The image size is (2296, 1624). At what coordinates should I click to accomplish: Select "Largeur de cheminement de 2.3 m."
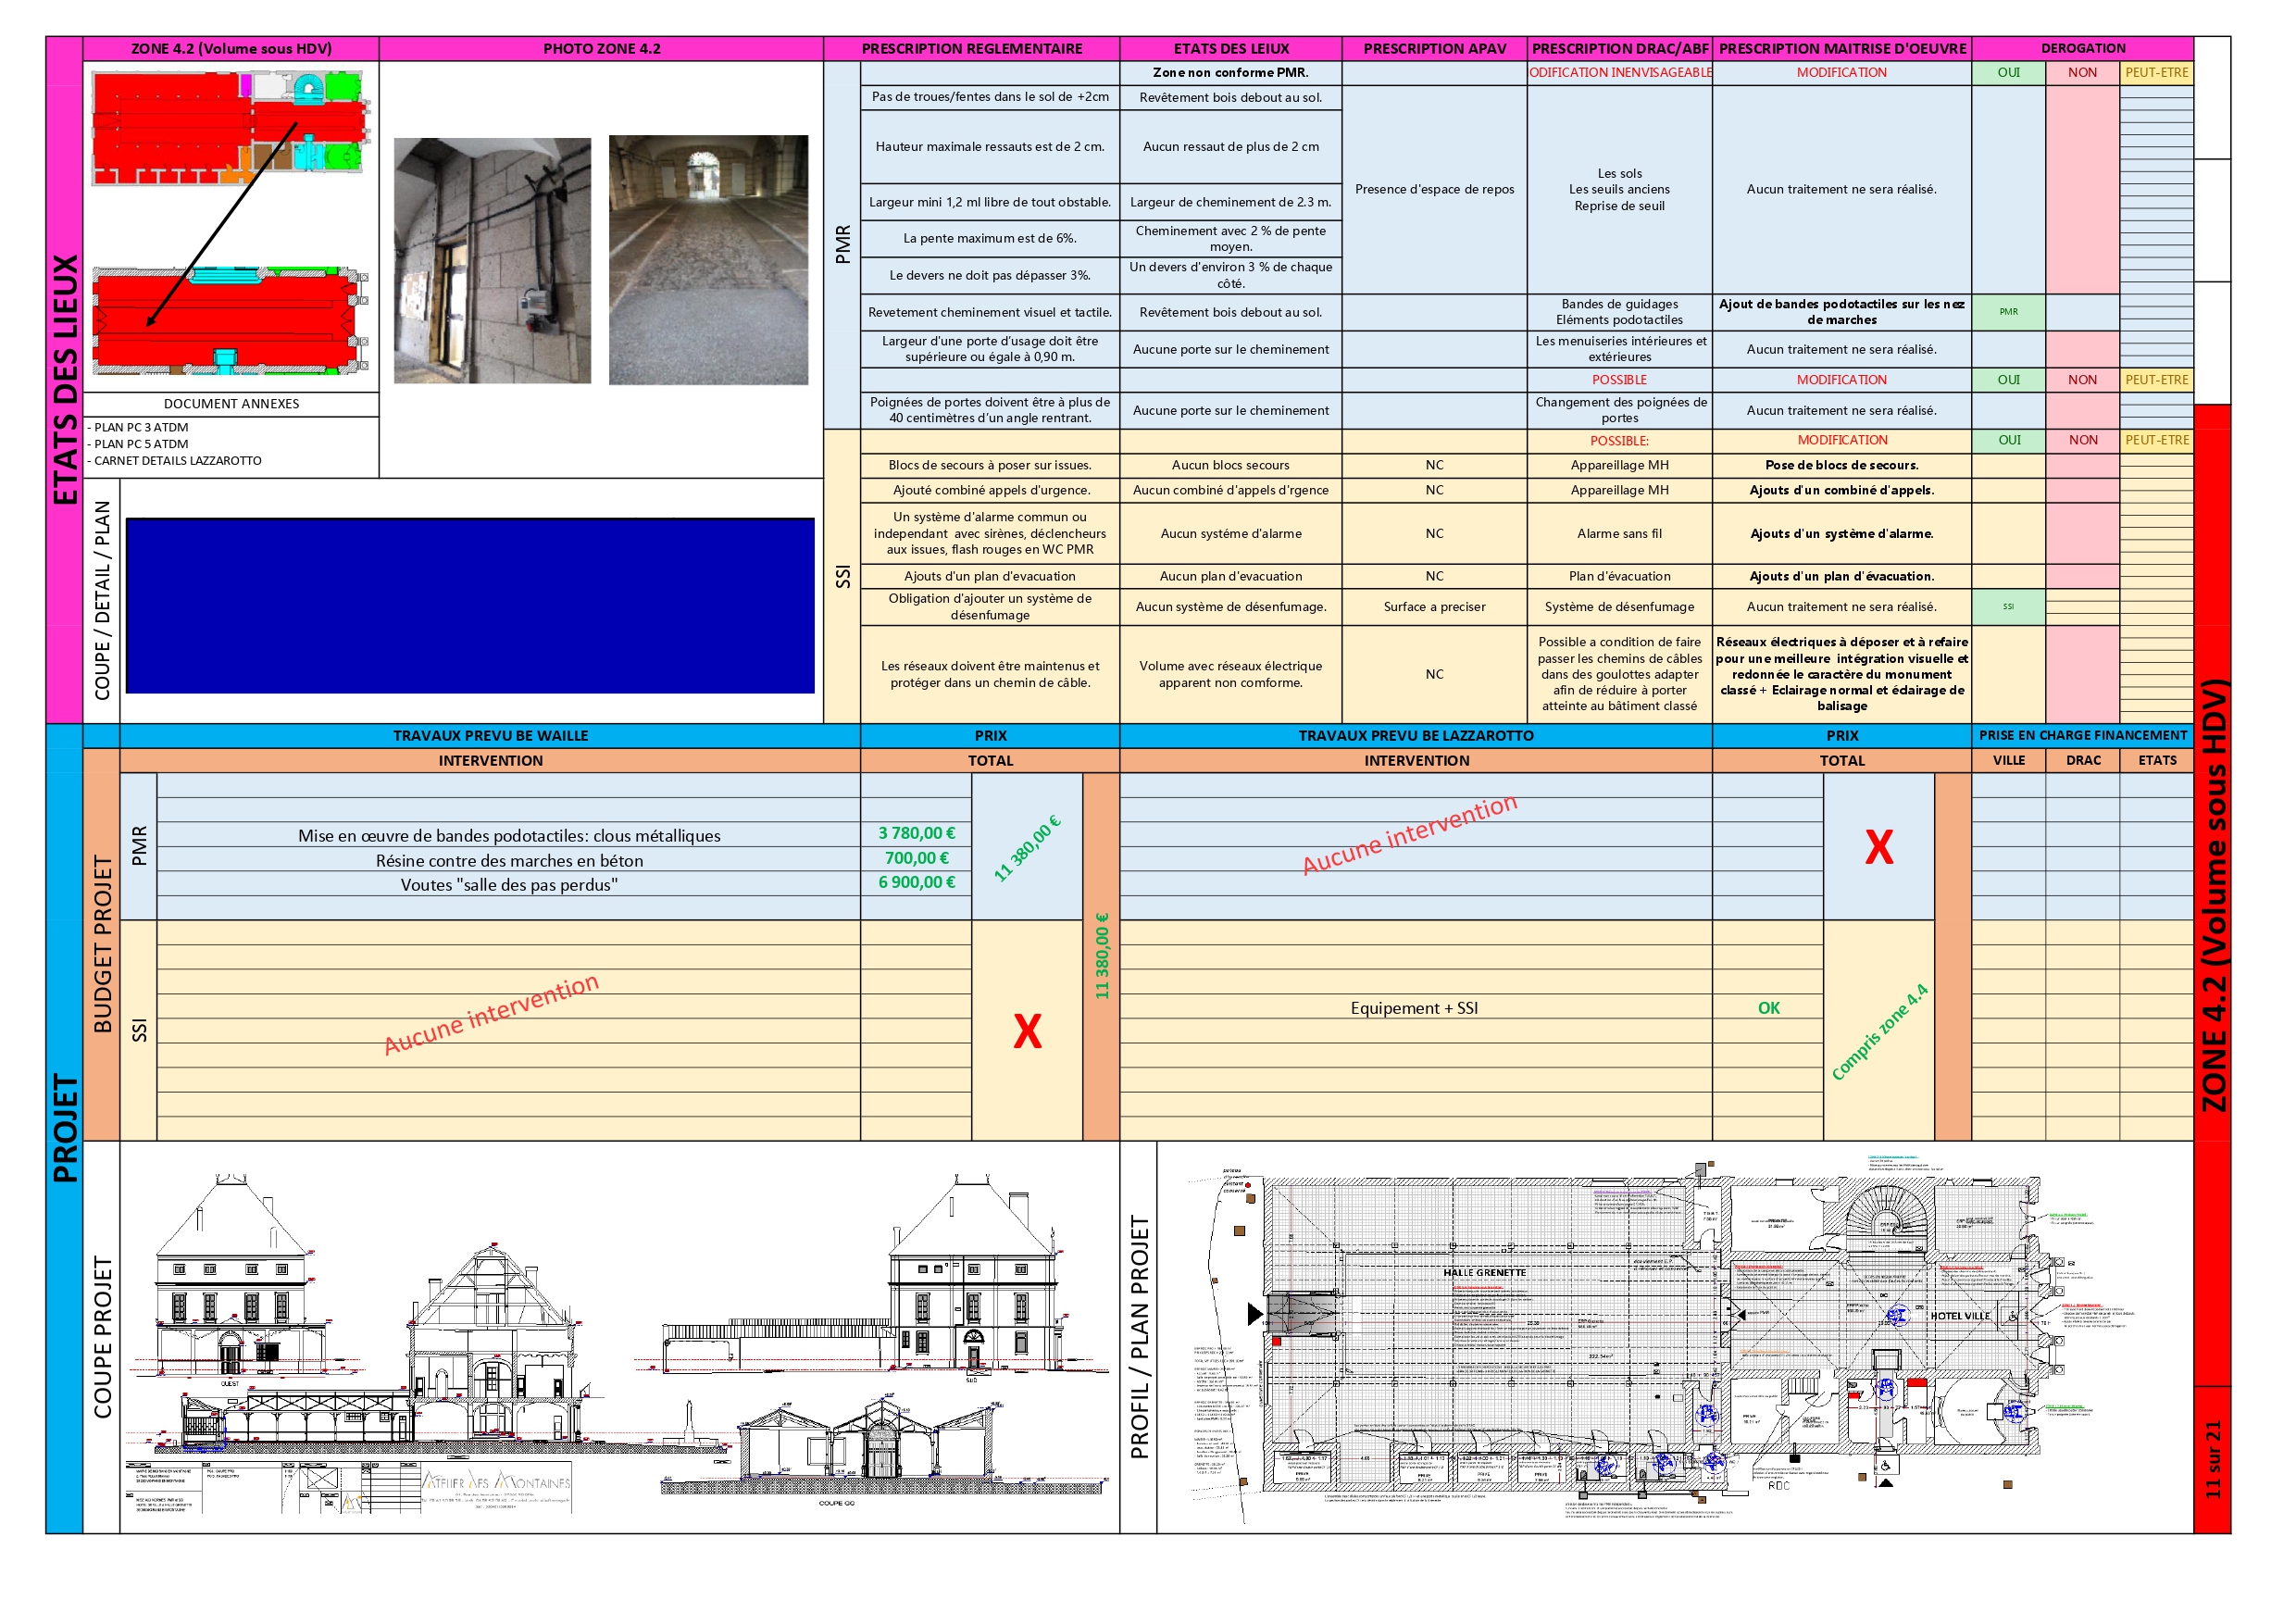point(1231,202)
